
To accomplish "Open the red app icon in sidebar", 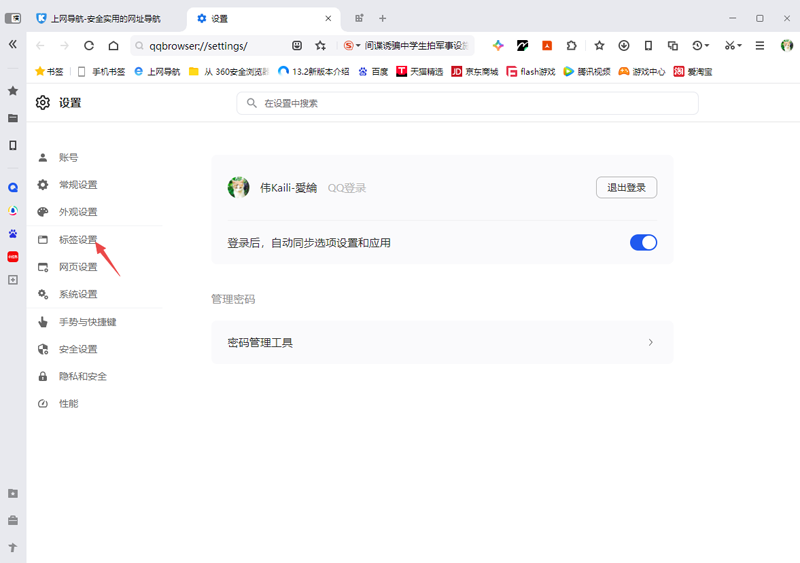I will click(x=13, y=257).
